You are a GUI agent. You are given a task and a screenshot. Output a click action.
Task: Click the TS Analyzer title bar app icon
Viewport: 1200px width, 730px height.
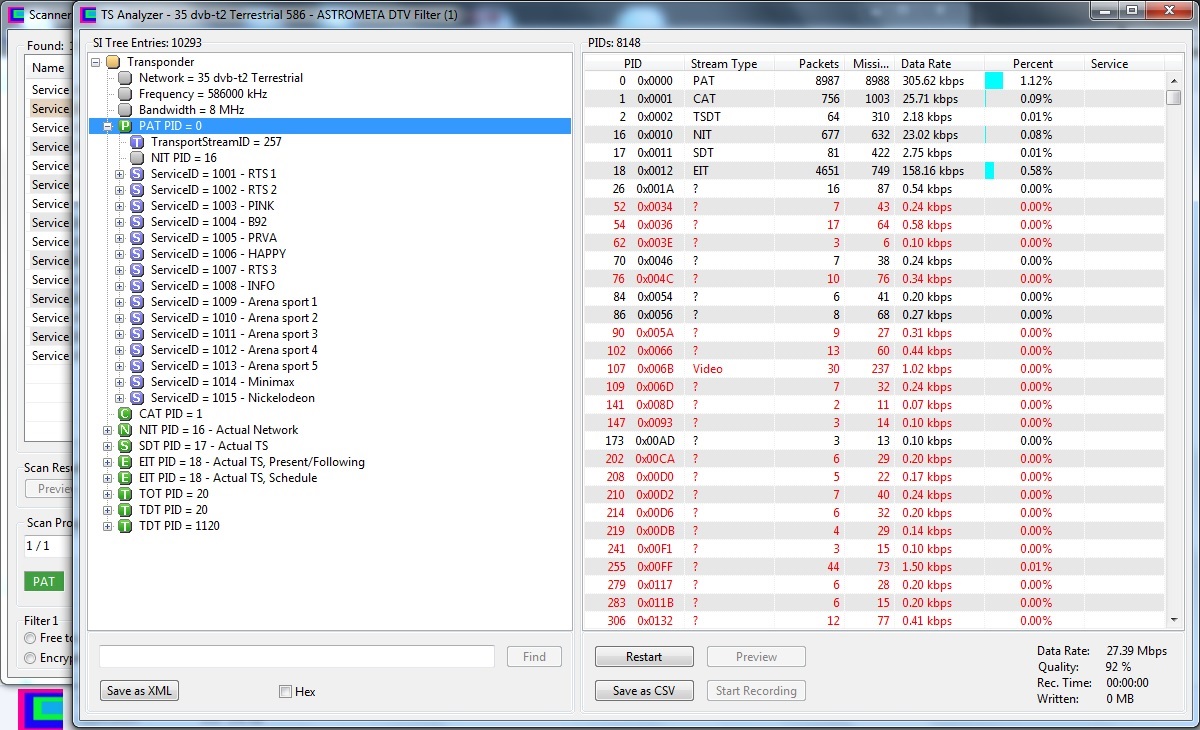pos(86,15)
